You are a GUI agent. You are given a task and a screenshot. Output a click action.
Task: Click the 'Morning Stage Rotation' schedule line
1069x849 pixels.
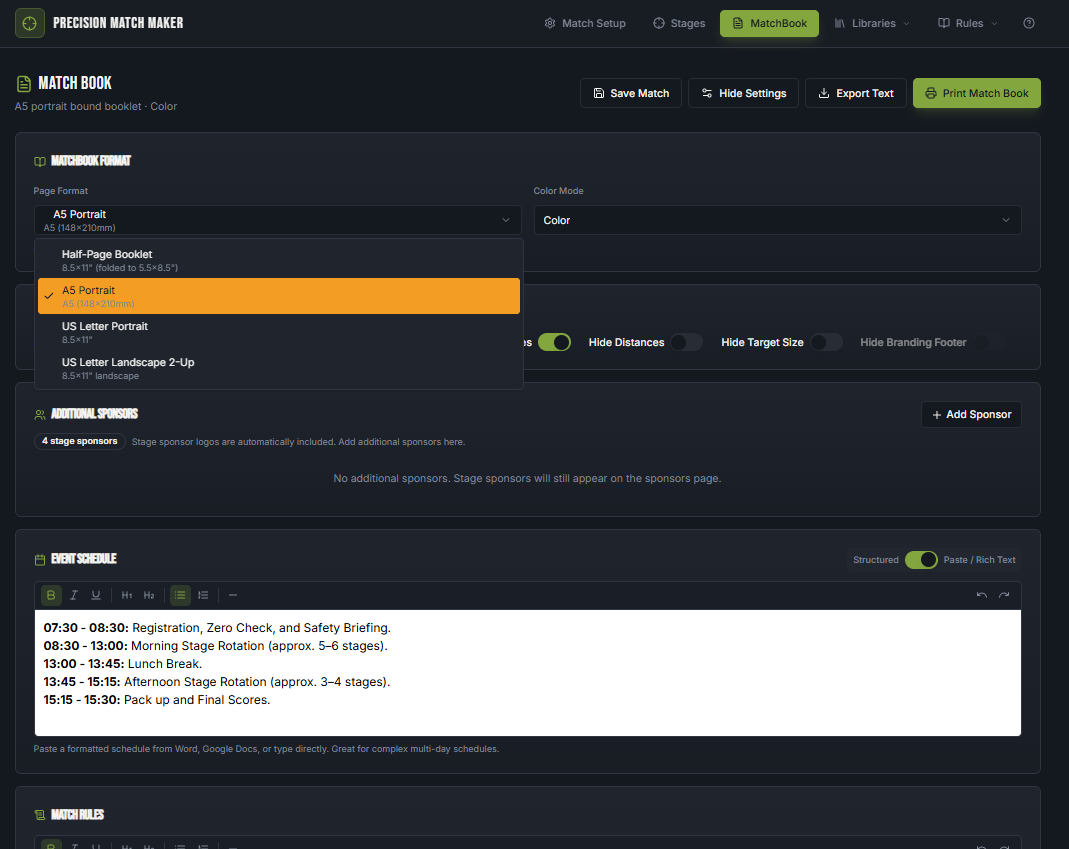(x=215, y=646)
